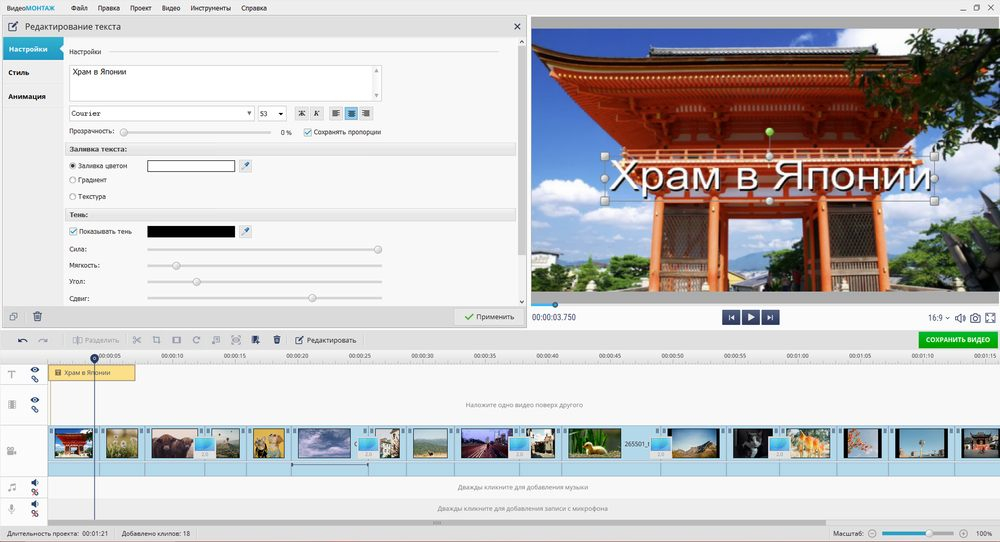Take a snapshot with camera icon
The height and width of the screenshot is (542, 1000).
(975, 318)
